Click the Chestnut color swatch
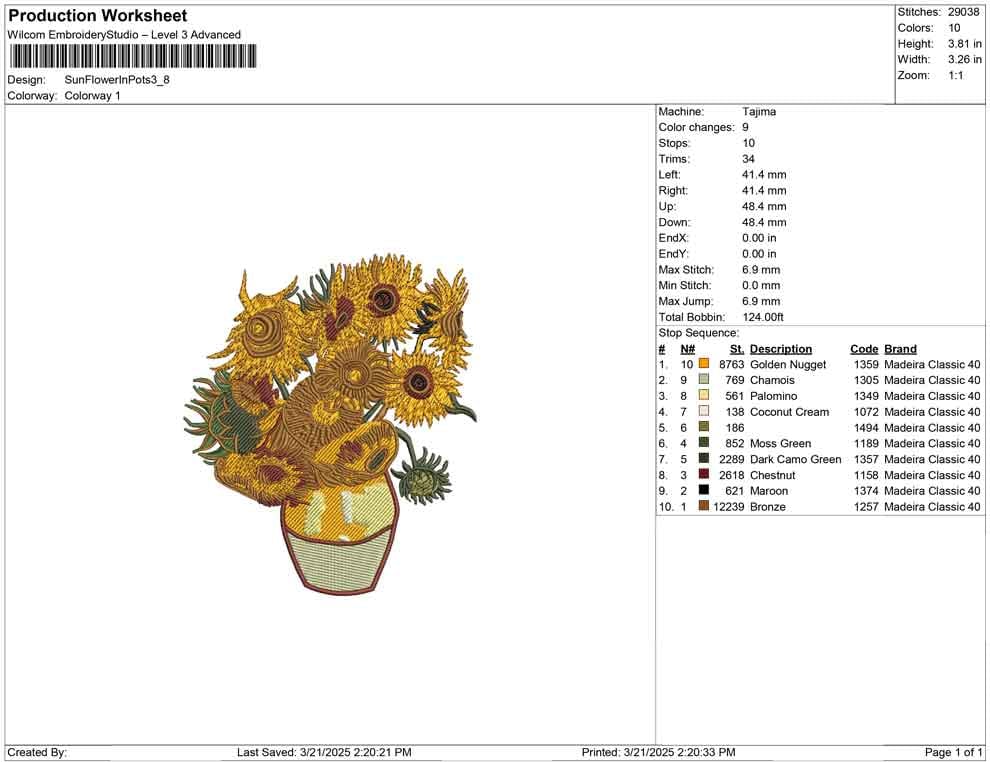Screen dimensions: 990x762 click(x=703, y=474)
